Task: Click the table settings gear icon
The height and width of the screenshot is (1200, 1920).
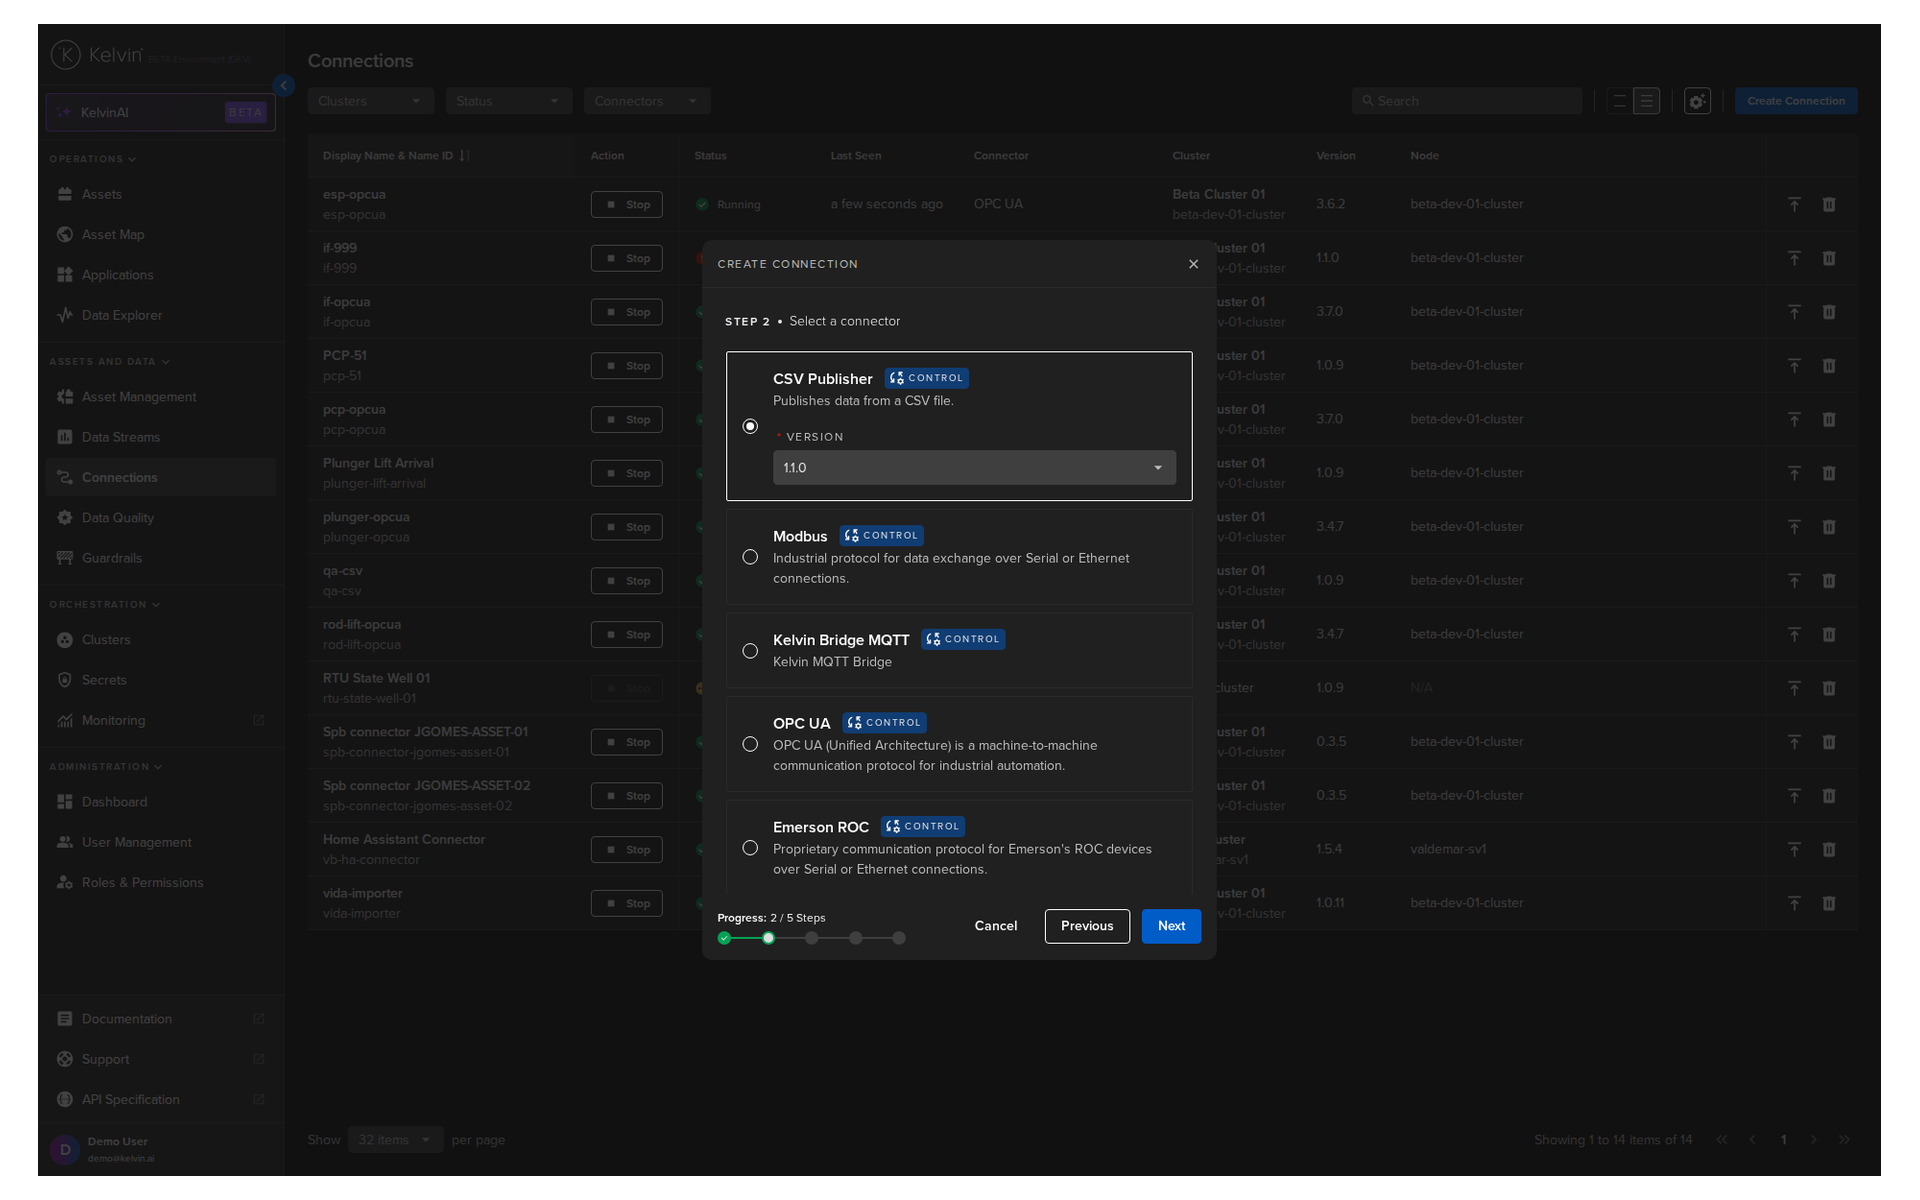Action: (1697, 101)
